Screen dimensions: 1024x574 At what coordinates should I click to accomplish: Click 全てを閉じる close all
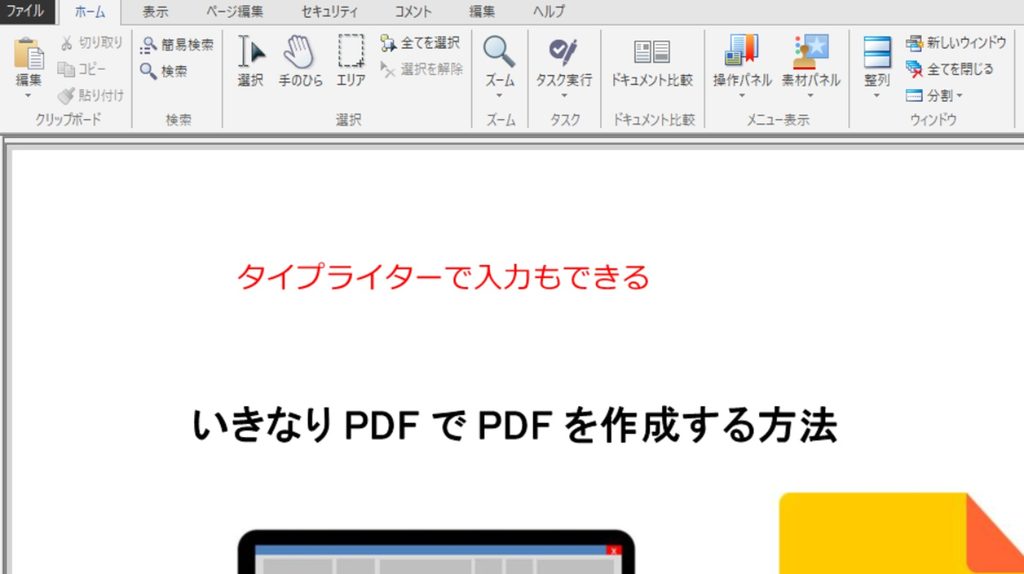click(x=950, y=69)
